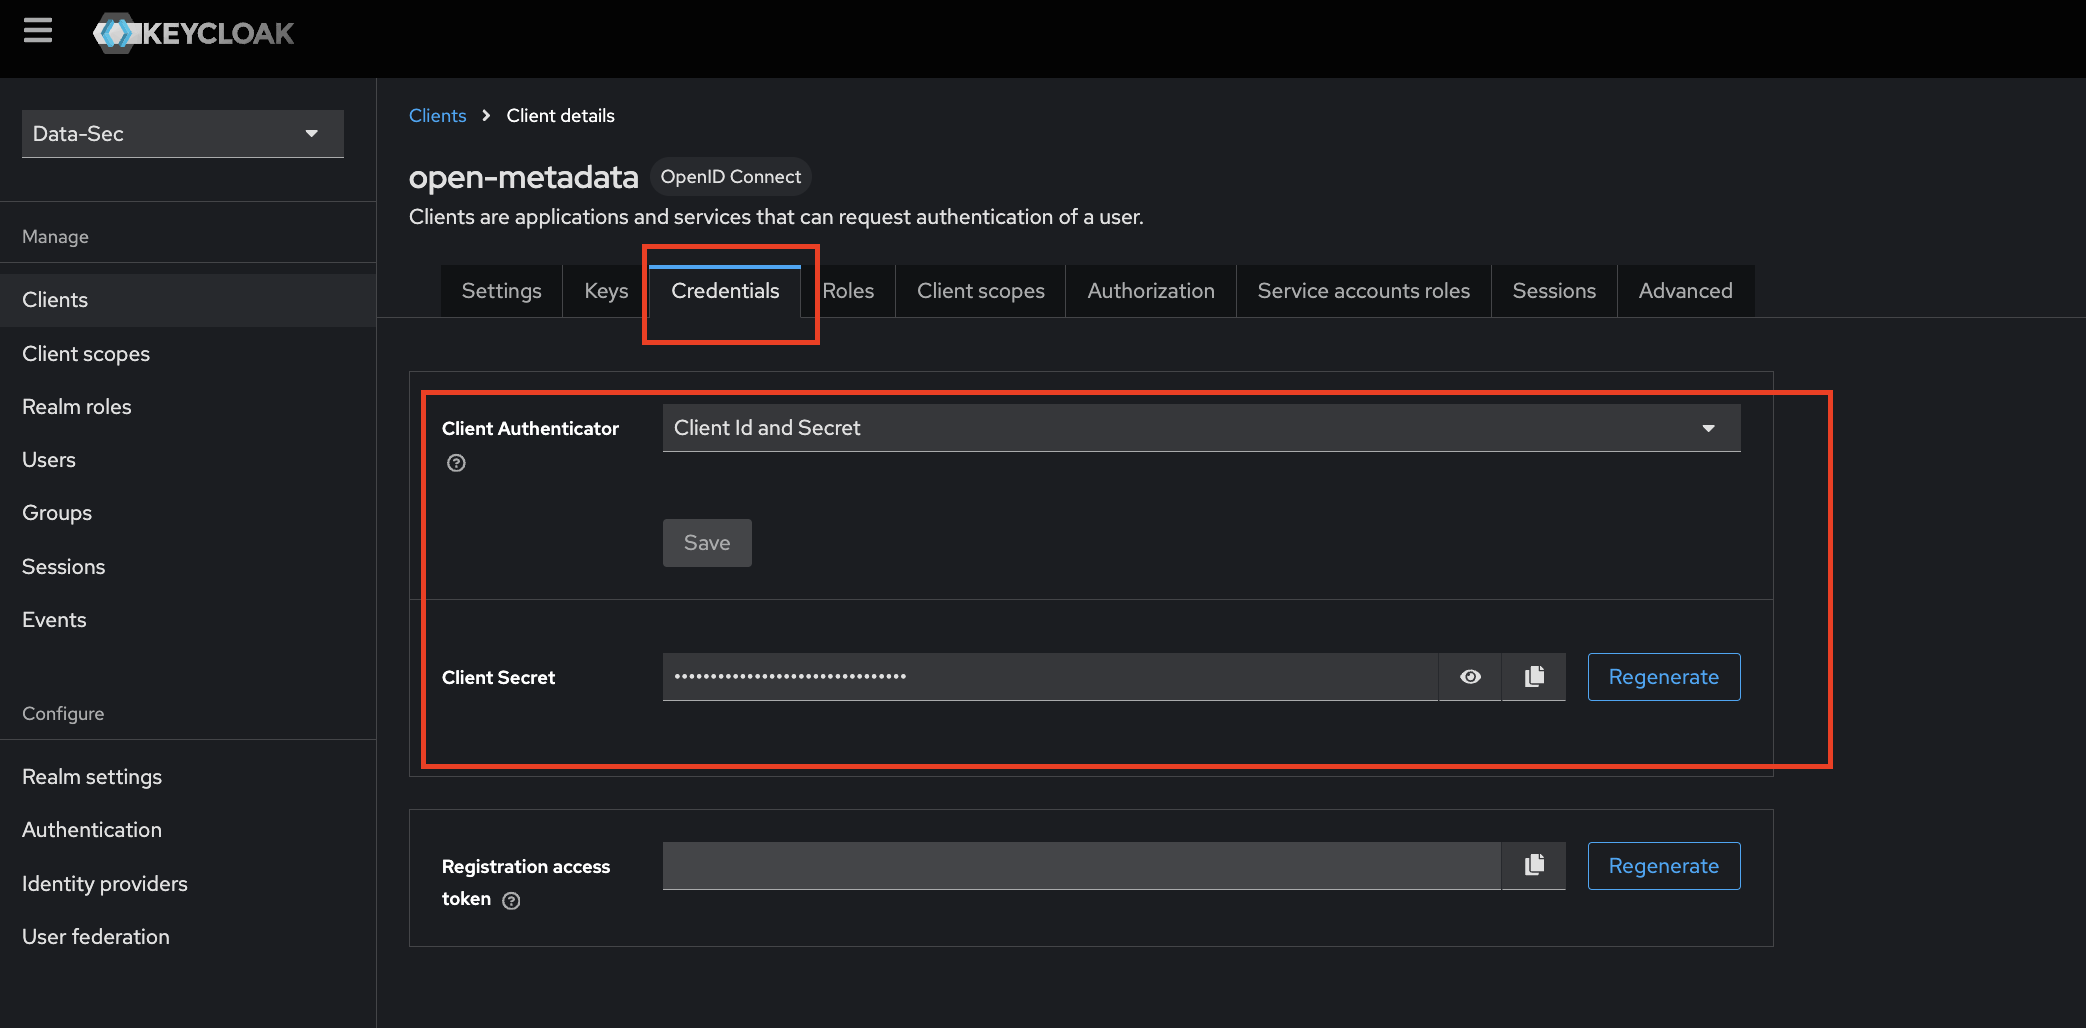Open the Data-Sec realm selector
Image resolution: width=2086 pixels, height=1028 pixels.
[x=182, y=134]
